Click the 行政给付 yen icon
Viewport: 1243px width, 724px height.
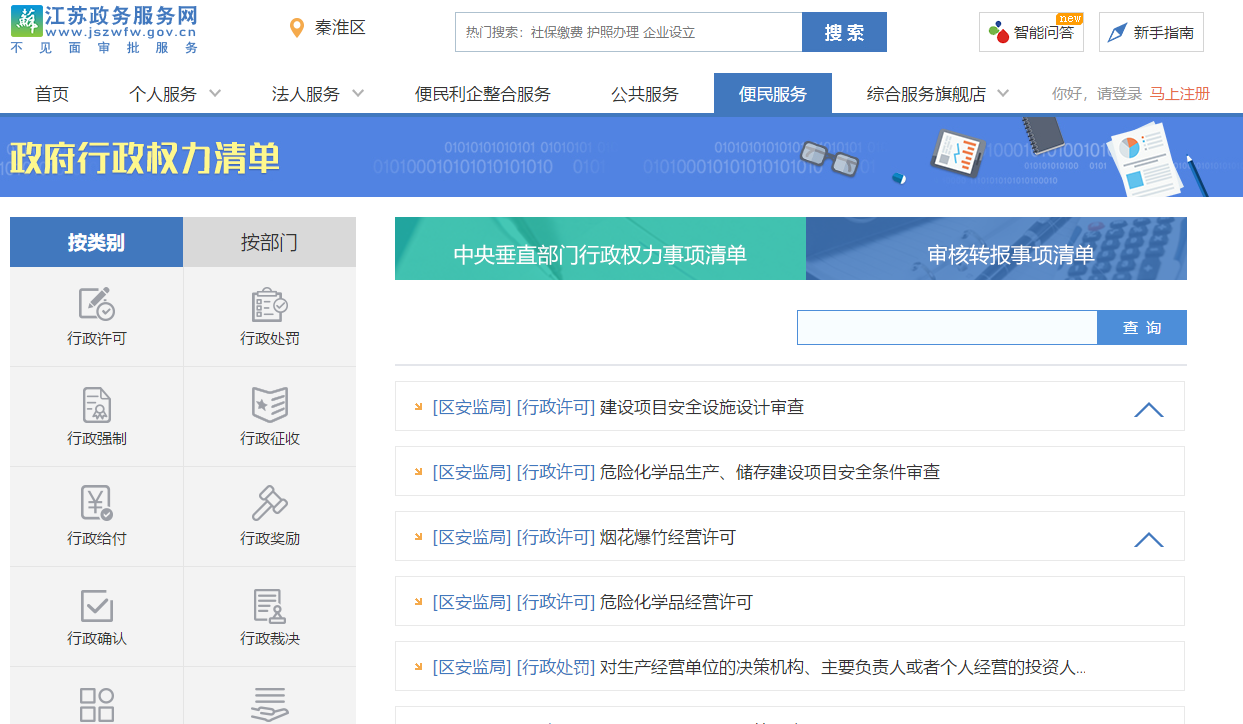coord(97,503)
